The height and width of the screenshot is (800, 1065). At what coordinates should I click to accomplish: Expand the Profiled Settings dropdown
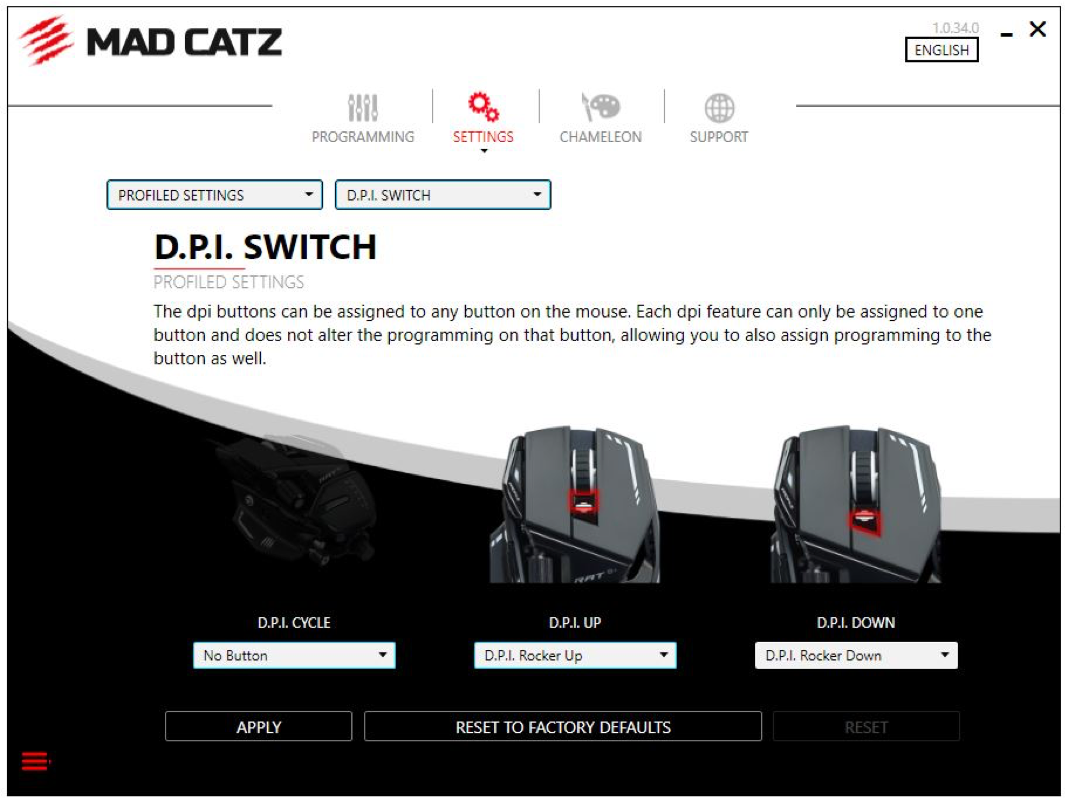pyautogui.click(x=215, y=195)
